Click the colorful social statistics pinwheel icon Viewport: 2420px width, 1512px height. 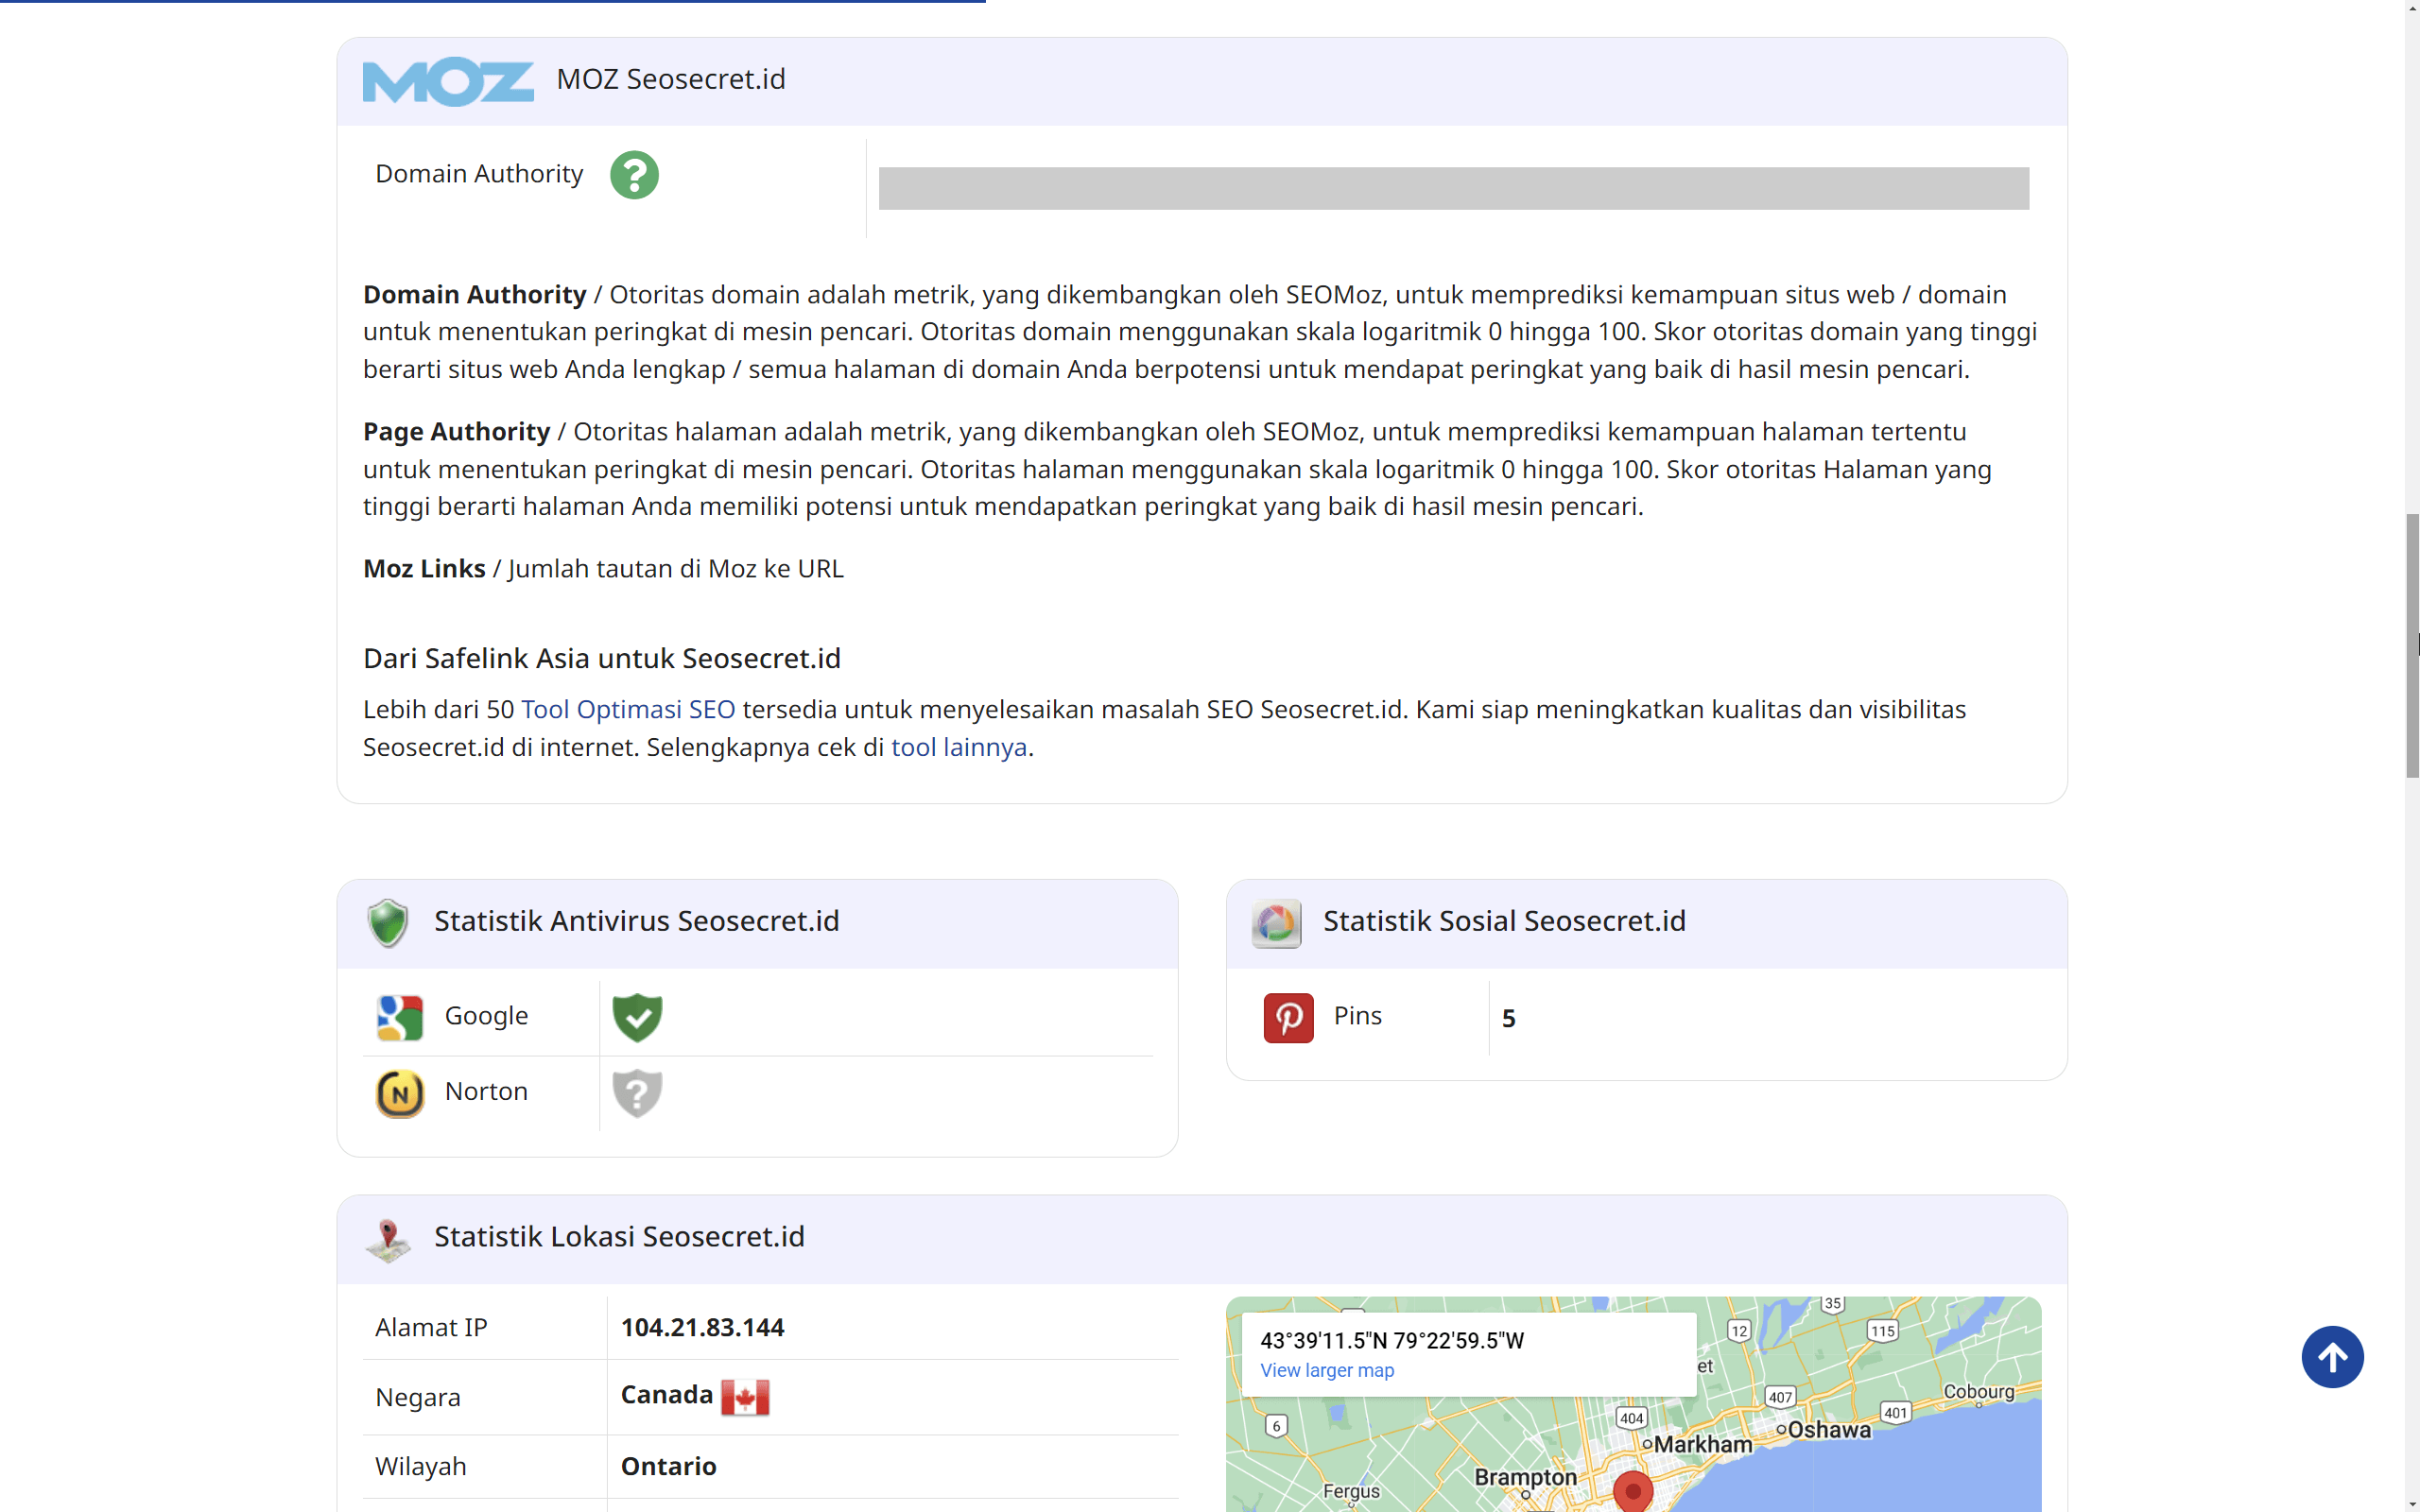point(1277,922)
